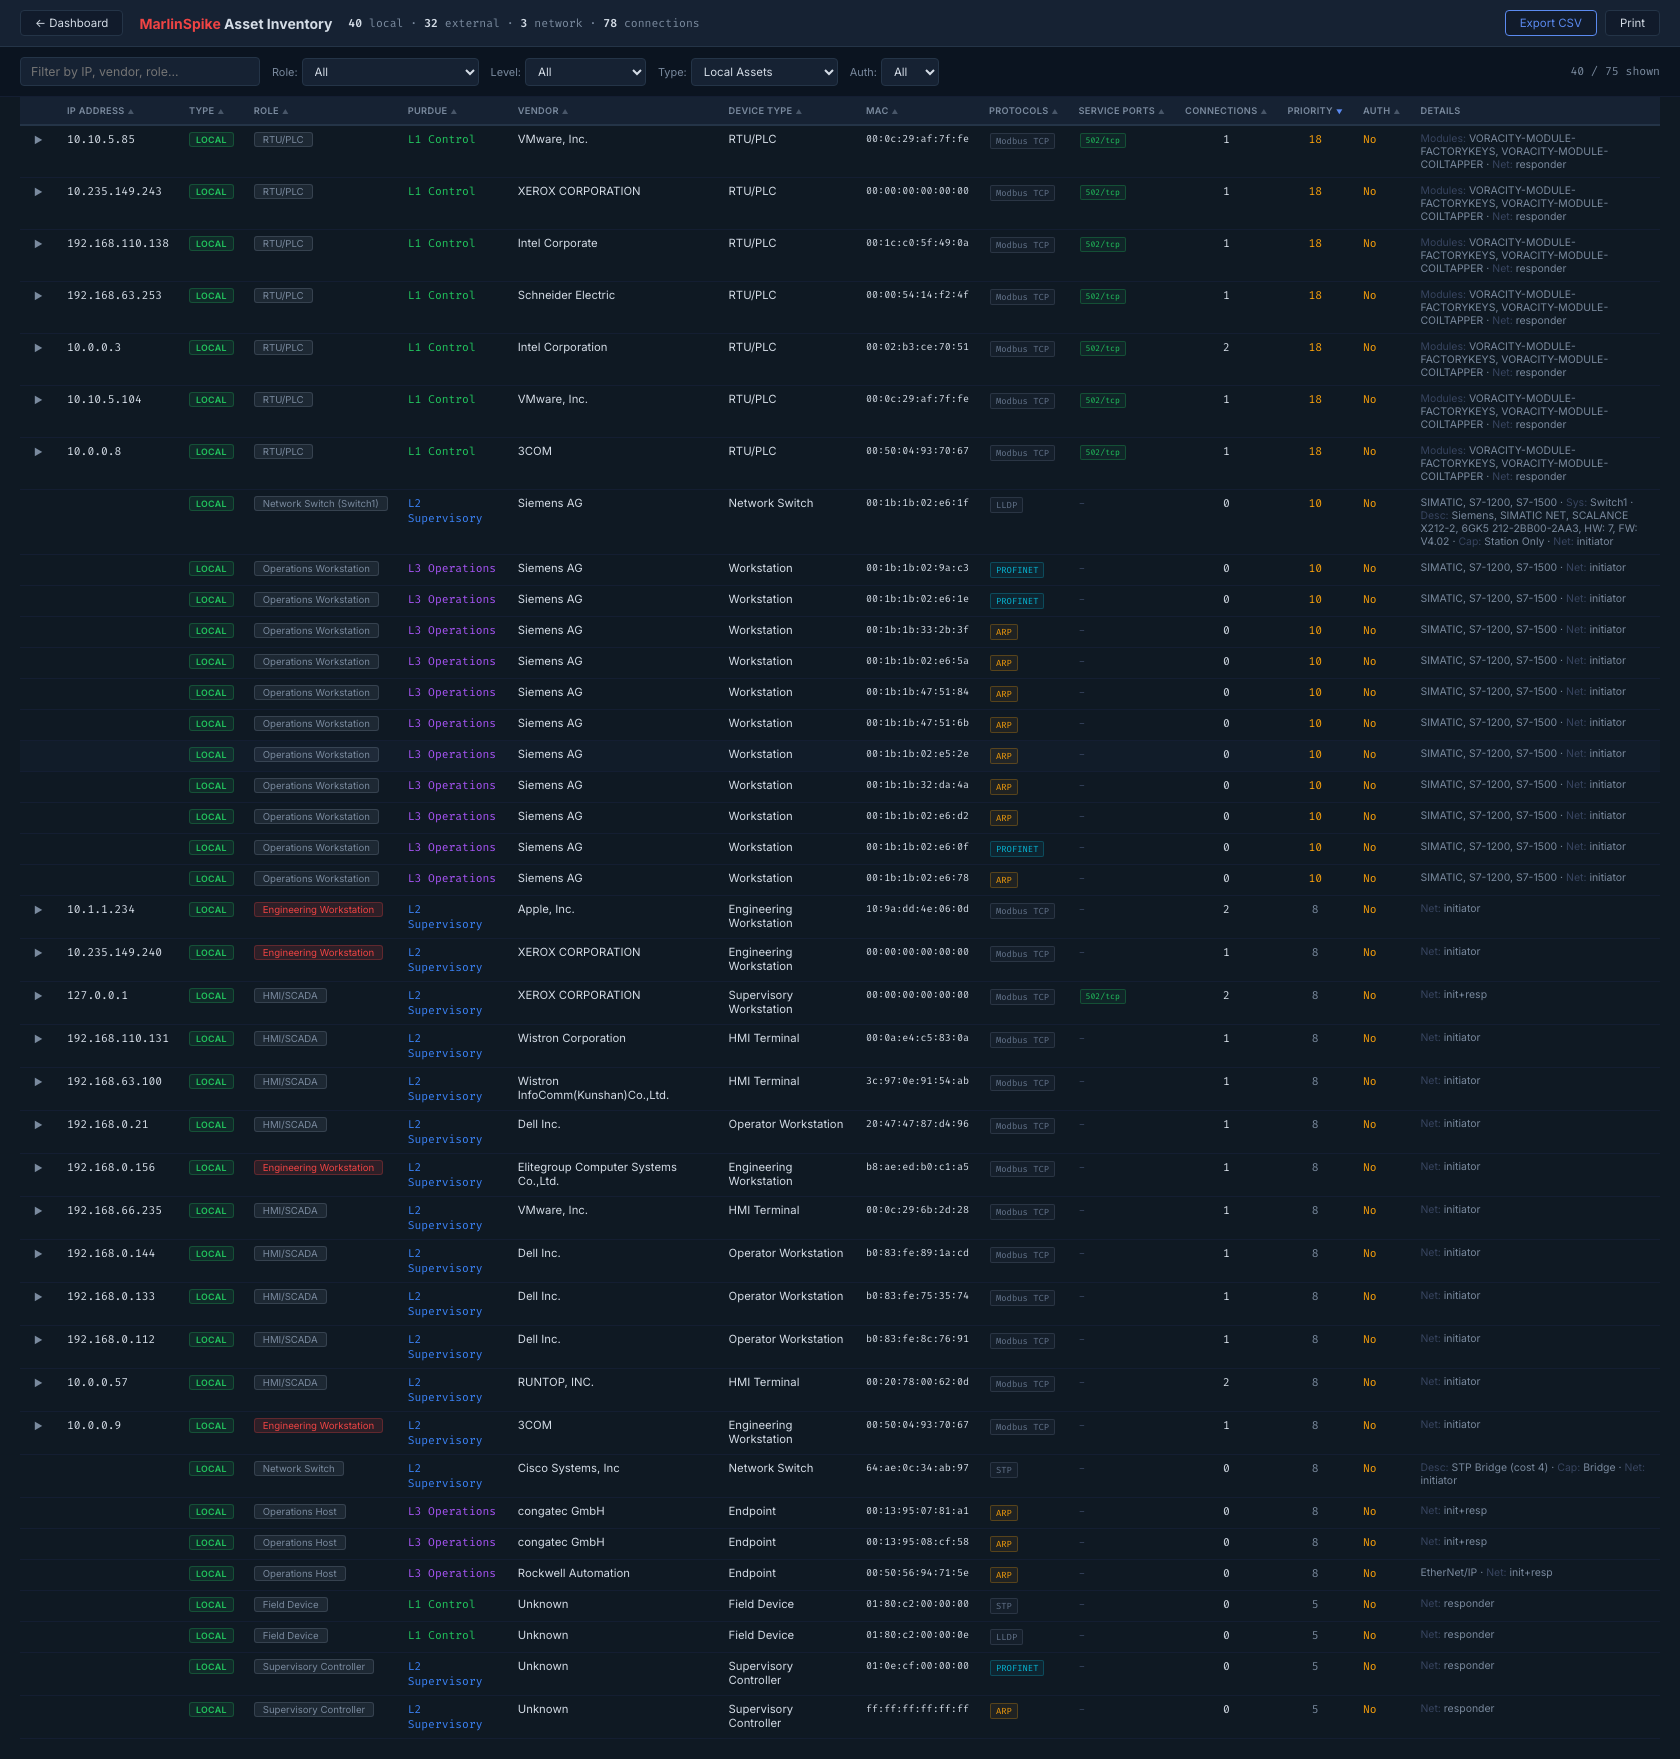Image resolution: width=1680 pixels, height=1759 pixels.
Task: Toggle sort order on the PRIORITY column
Action: click(1313, 111)
